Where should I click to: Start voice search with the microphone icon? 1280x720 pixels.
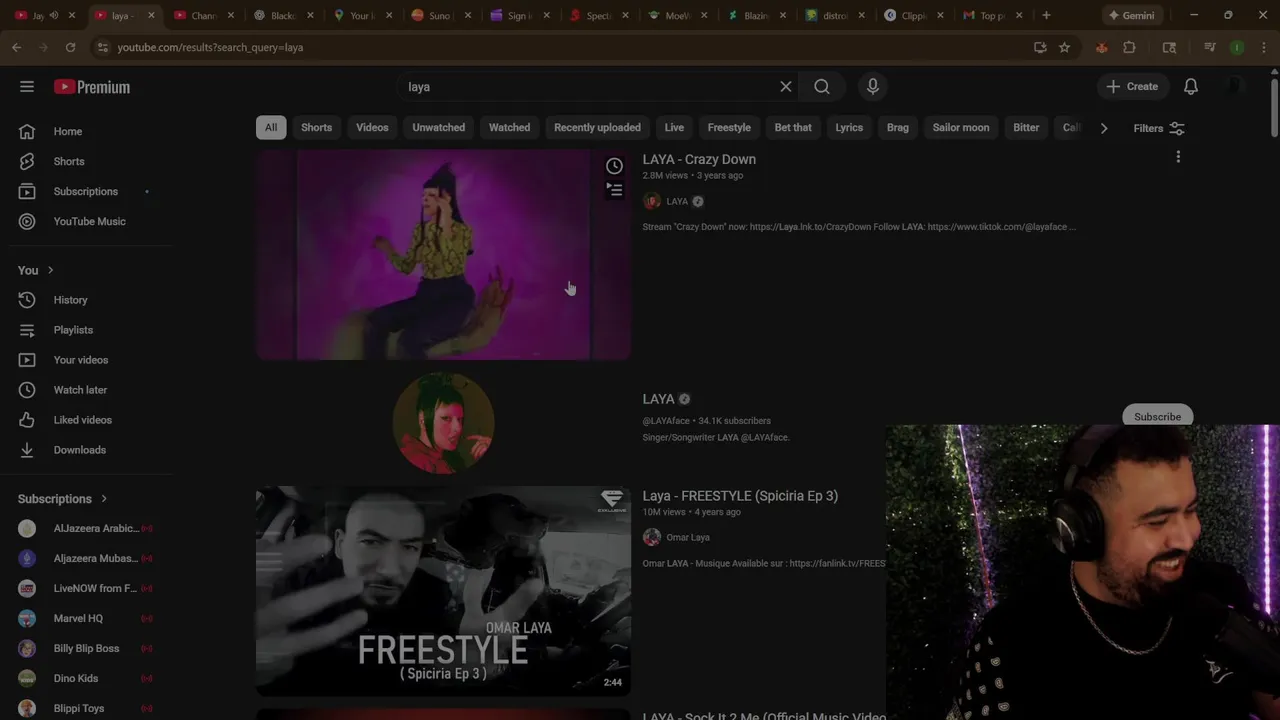[x=873, y=87]
